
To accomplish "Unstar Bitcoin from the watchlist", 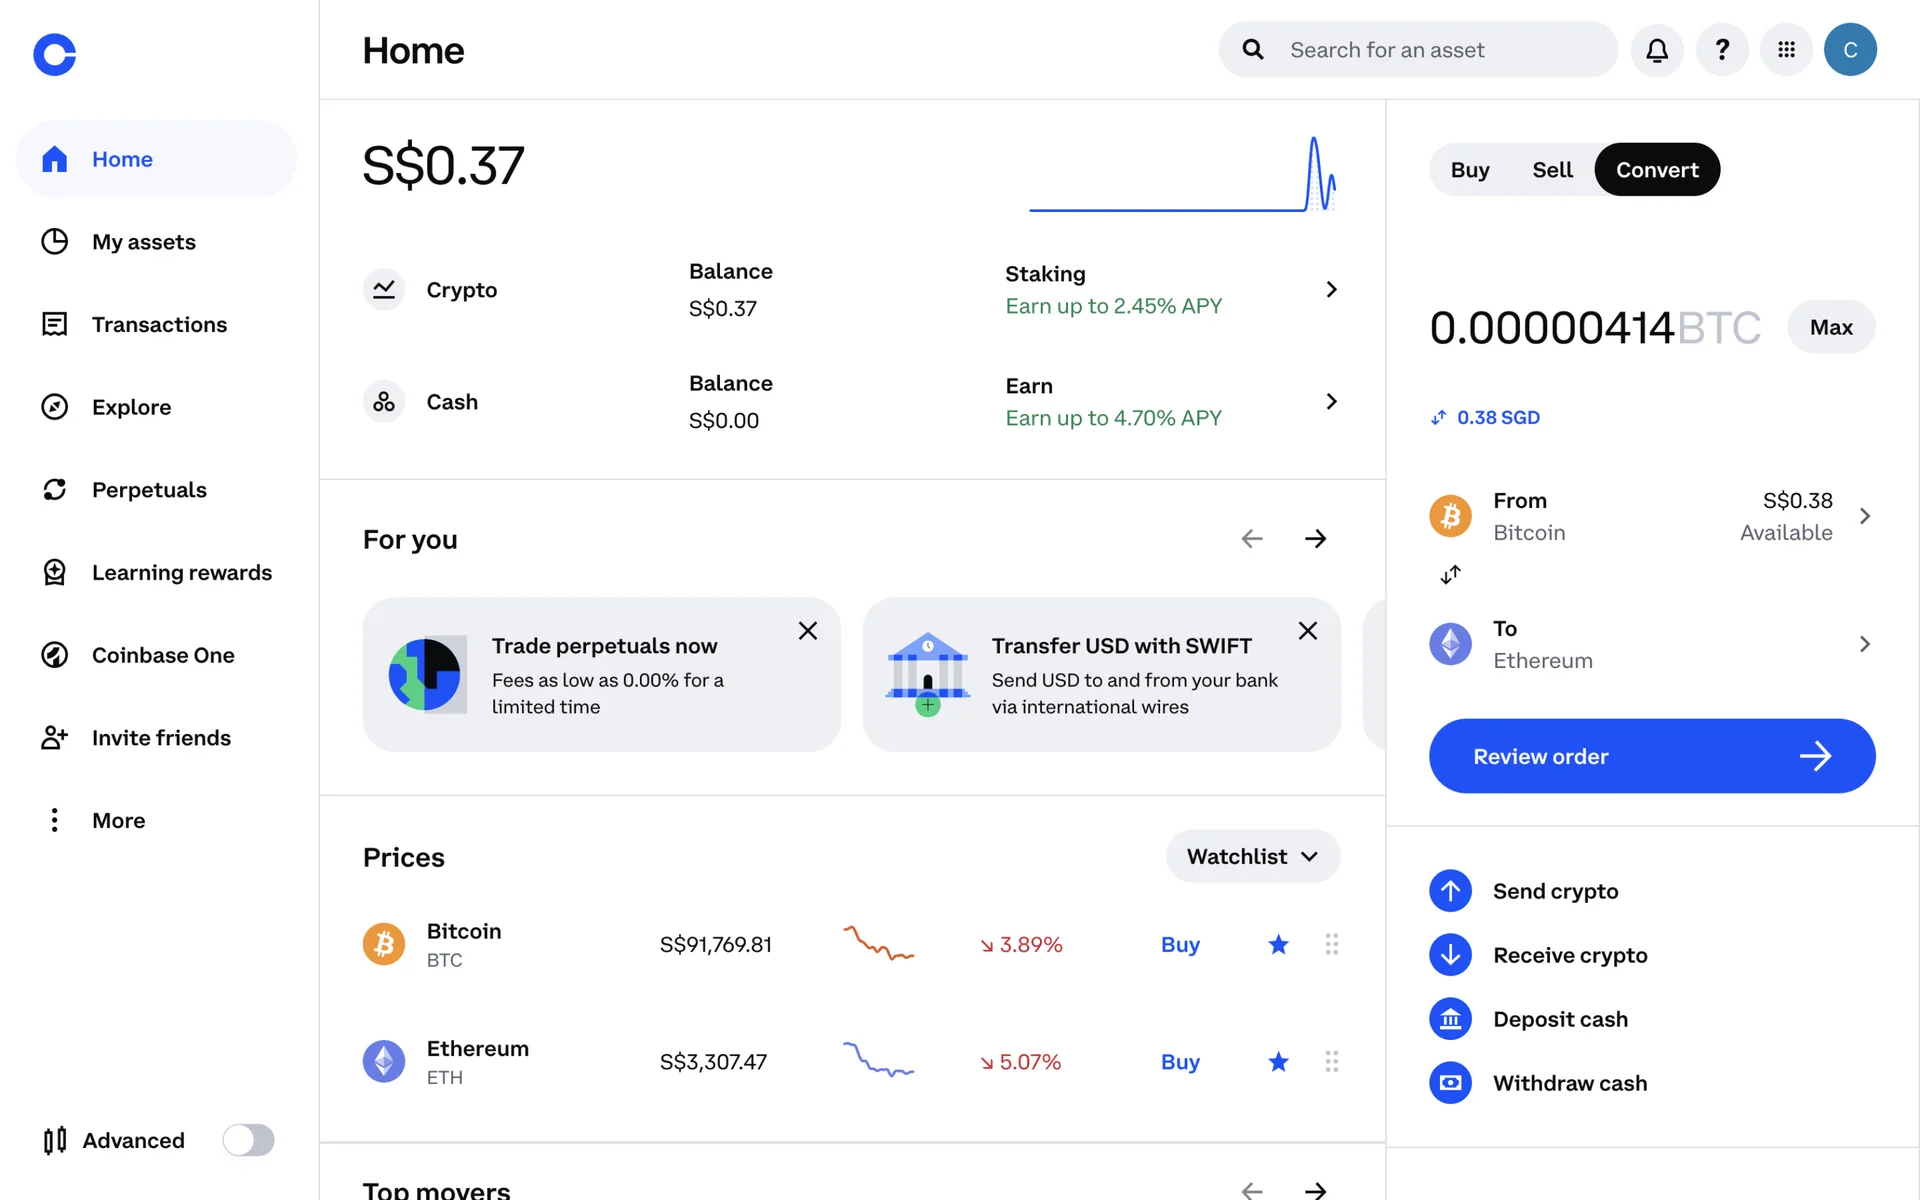I will 1278,944.
